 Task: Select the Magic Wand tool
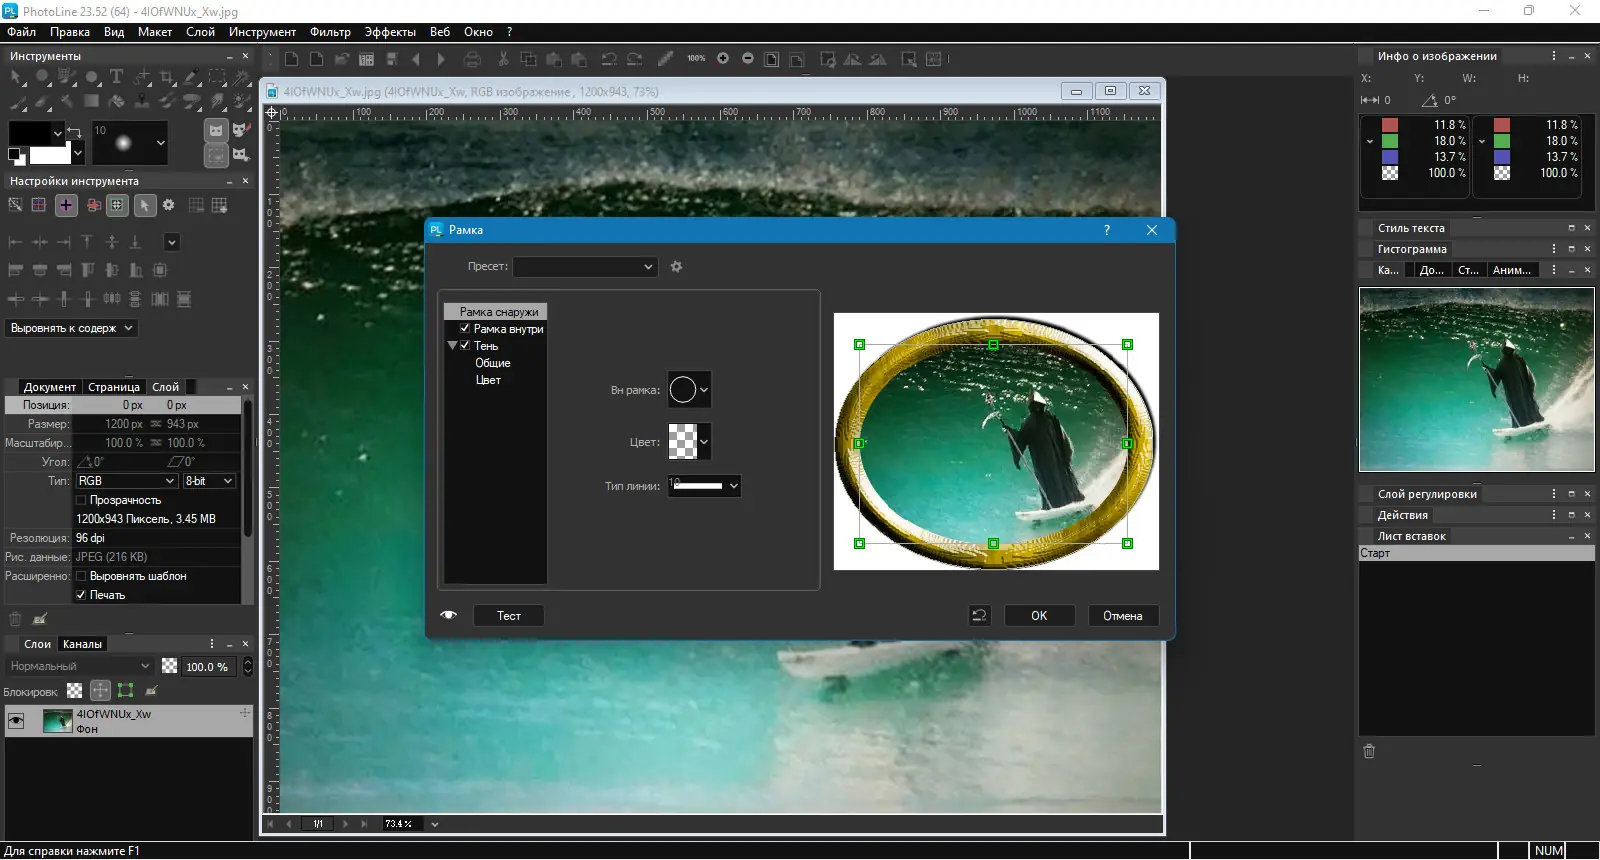(241, 77)
